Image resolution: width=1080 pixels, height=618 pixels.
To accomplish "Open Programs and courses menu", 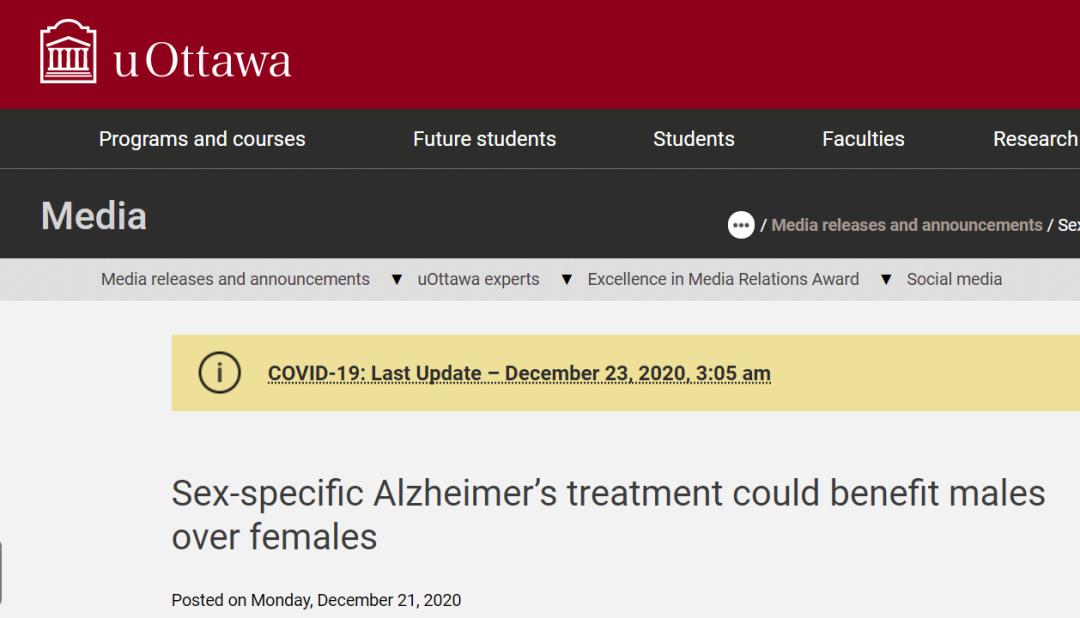I will (x=202, y=139).
